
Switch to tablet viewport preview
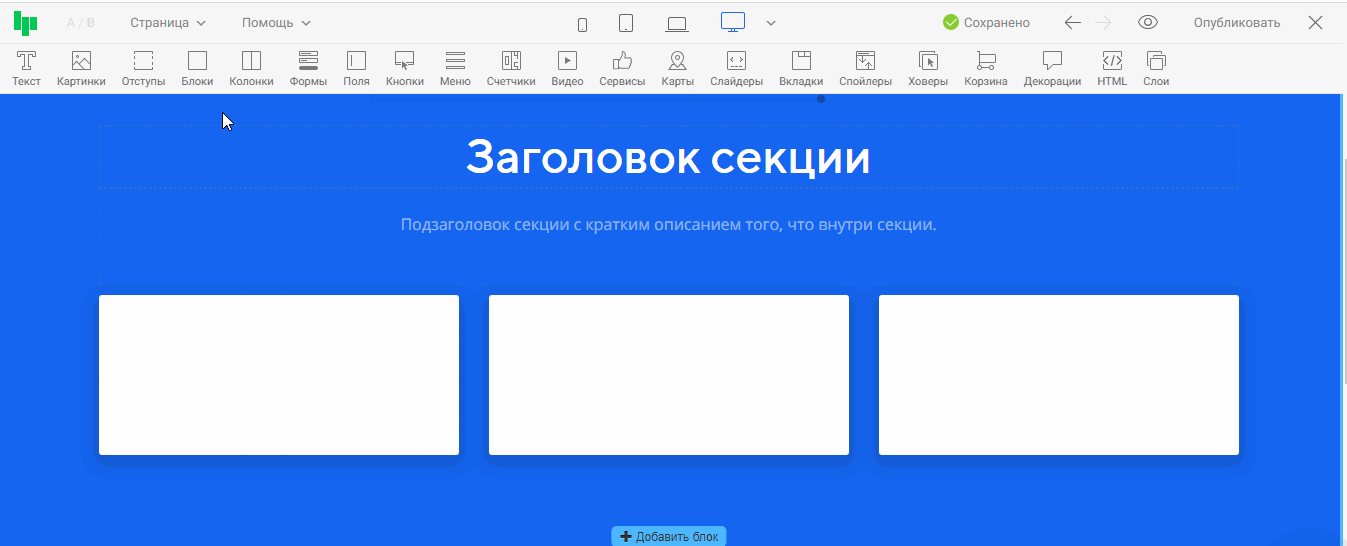click(x=626, y=23)
